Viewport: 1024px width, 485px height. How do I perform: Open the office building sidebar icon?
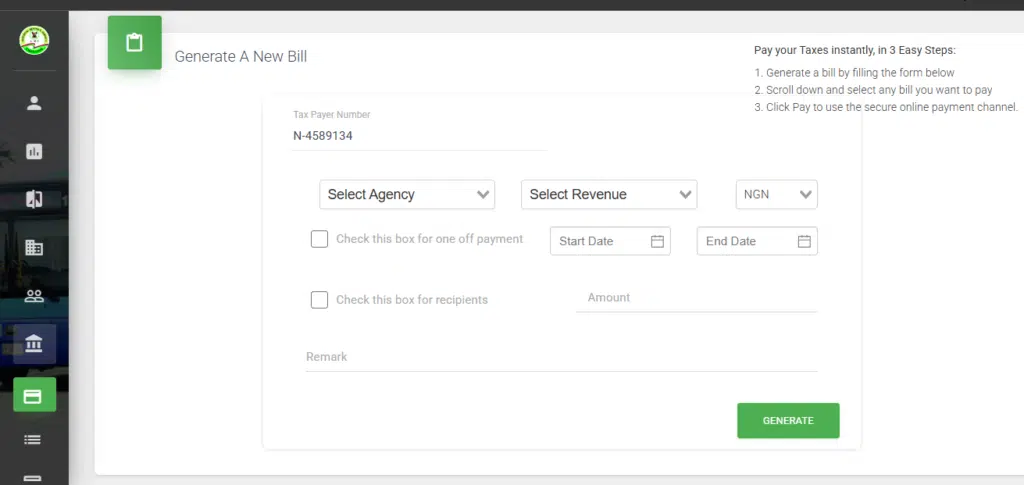tap(34, 247)
